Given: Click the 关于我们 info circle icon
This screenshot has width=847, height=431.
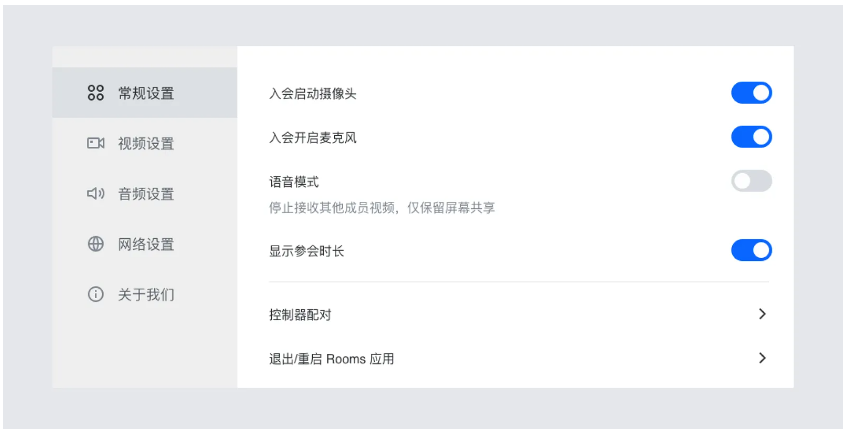Looking at the screenshot, I should coord(96,295).
